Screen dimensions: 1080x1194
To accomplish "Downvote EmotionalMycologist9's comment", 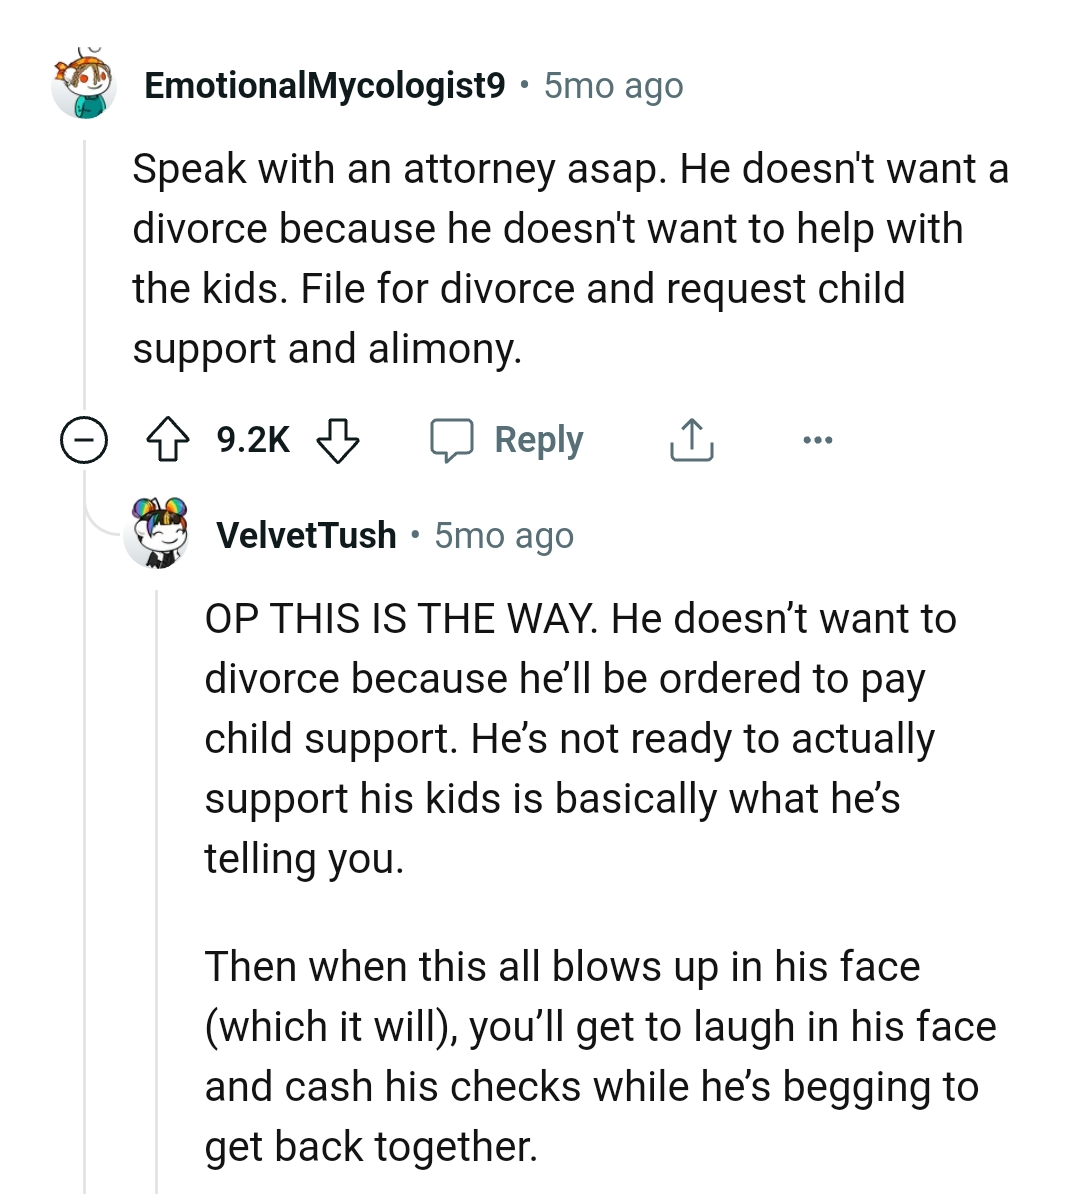I will pos(337,438).
